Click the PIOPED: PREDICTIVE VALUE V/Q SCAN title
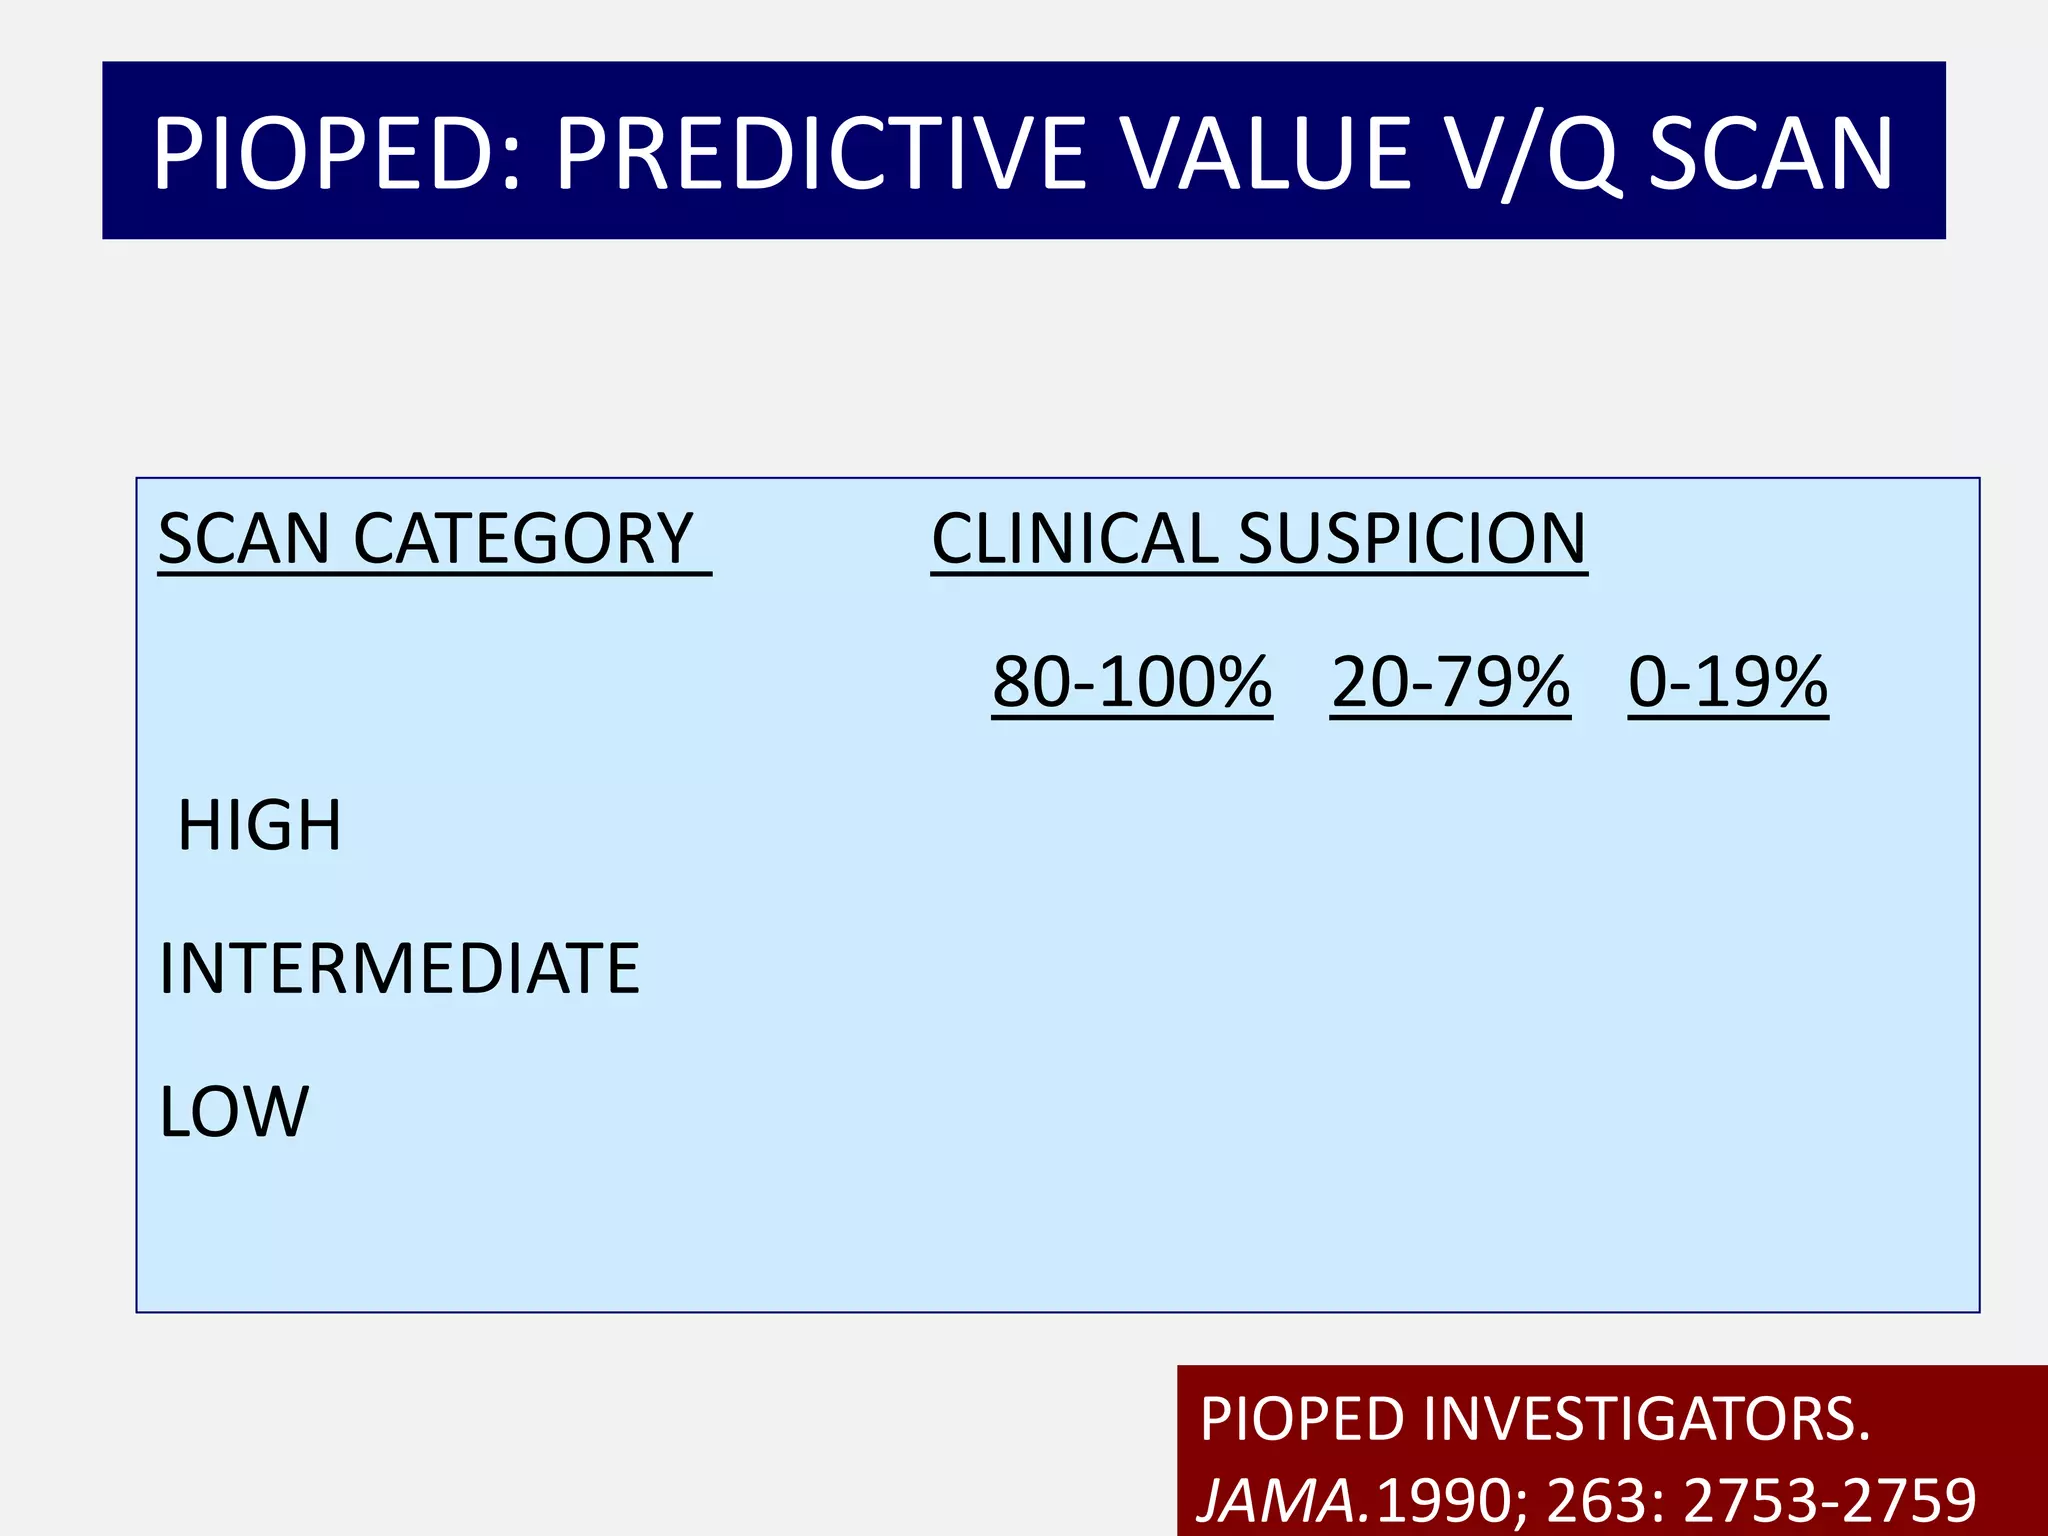This screenshot has height=1536, width=2048. click(x=1022, y=152)
